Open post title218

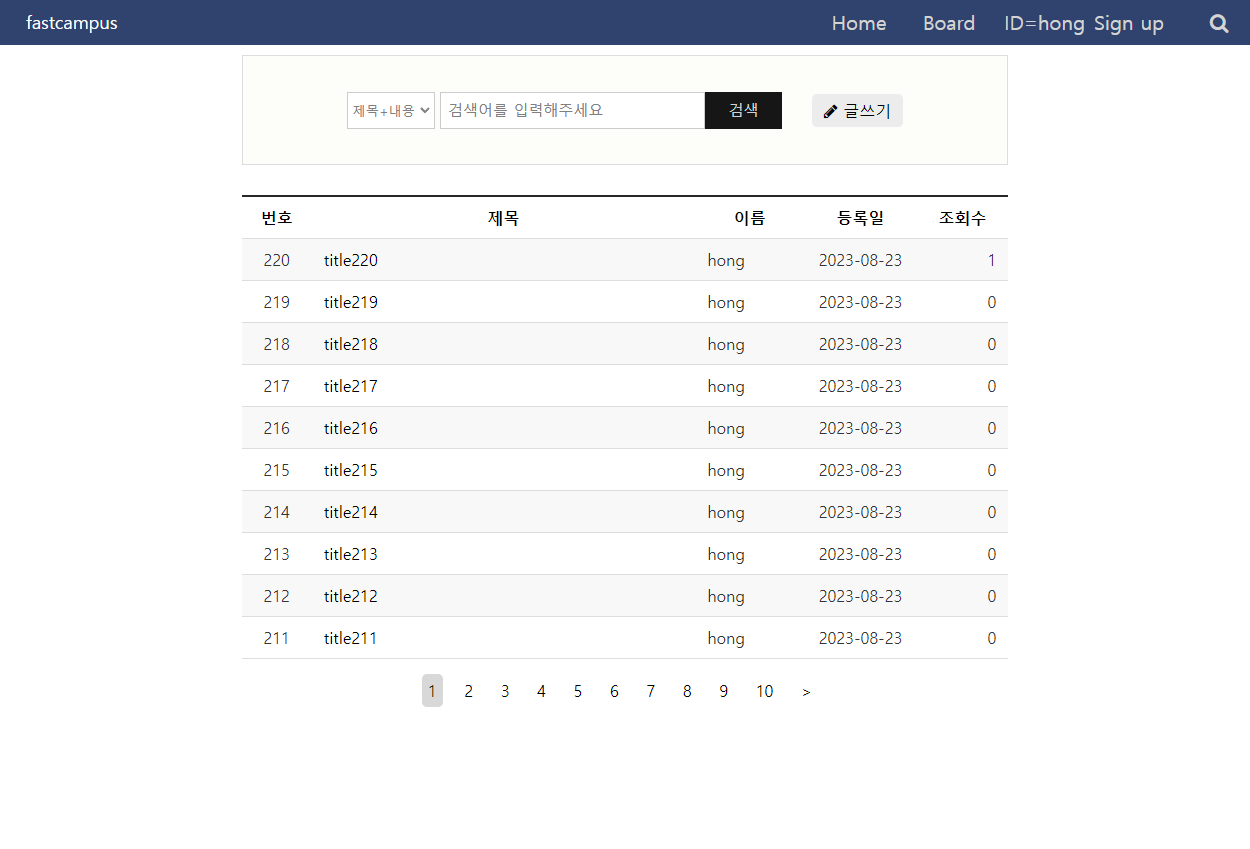click(x=351, y=344)
